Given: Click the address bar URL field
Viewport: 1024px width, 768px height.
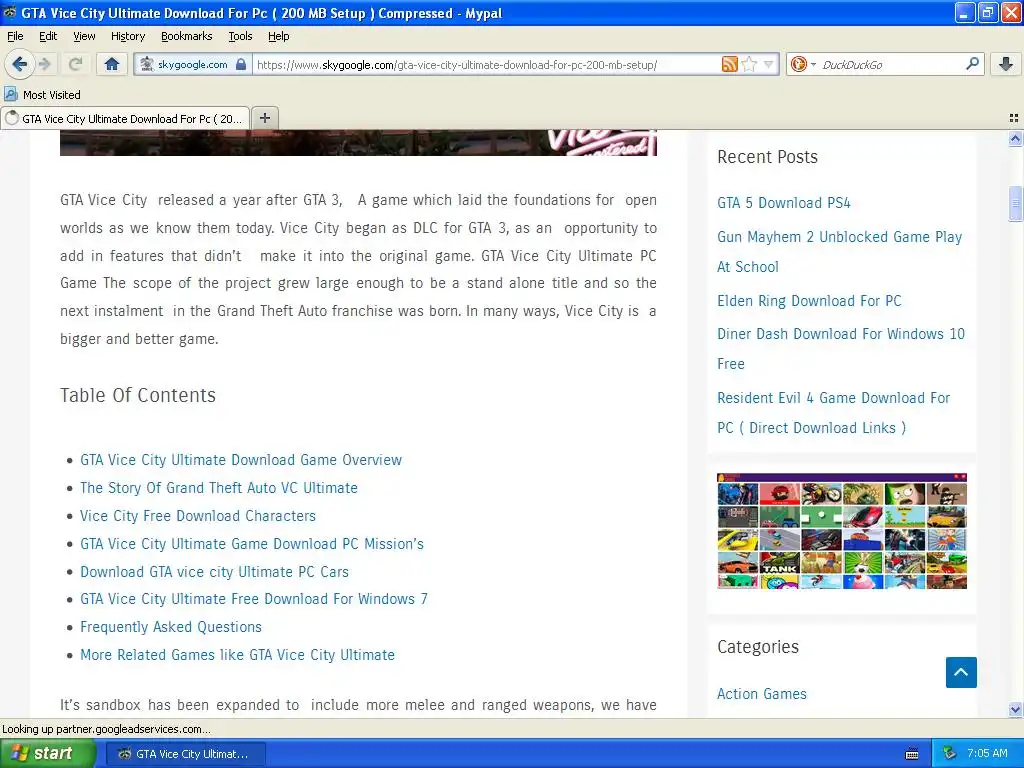Looking at the screenshot, I should (x=487, y=64).
